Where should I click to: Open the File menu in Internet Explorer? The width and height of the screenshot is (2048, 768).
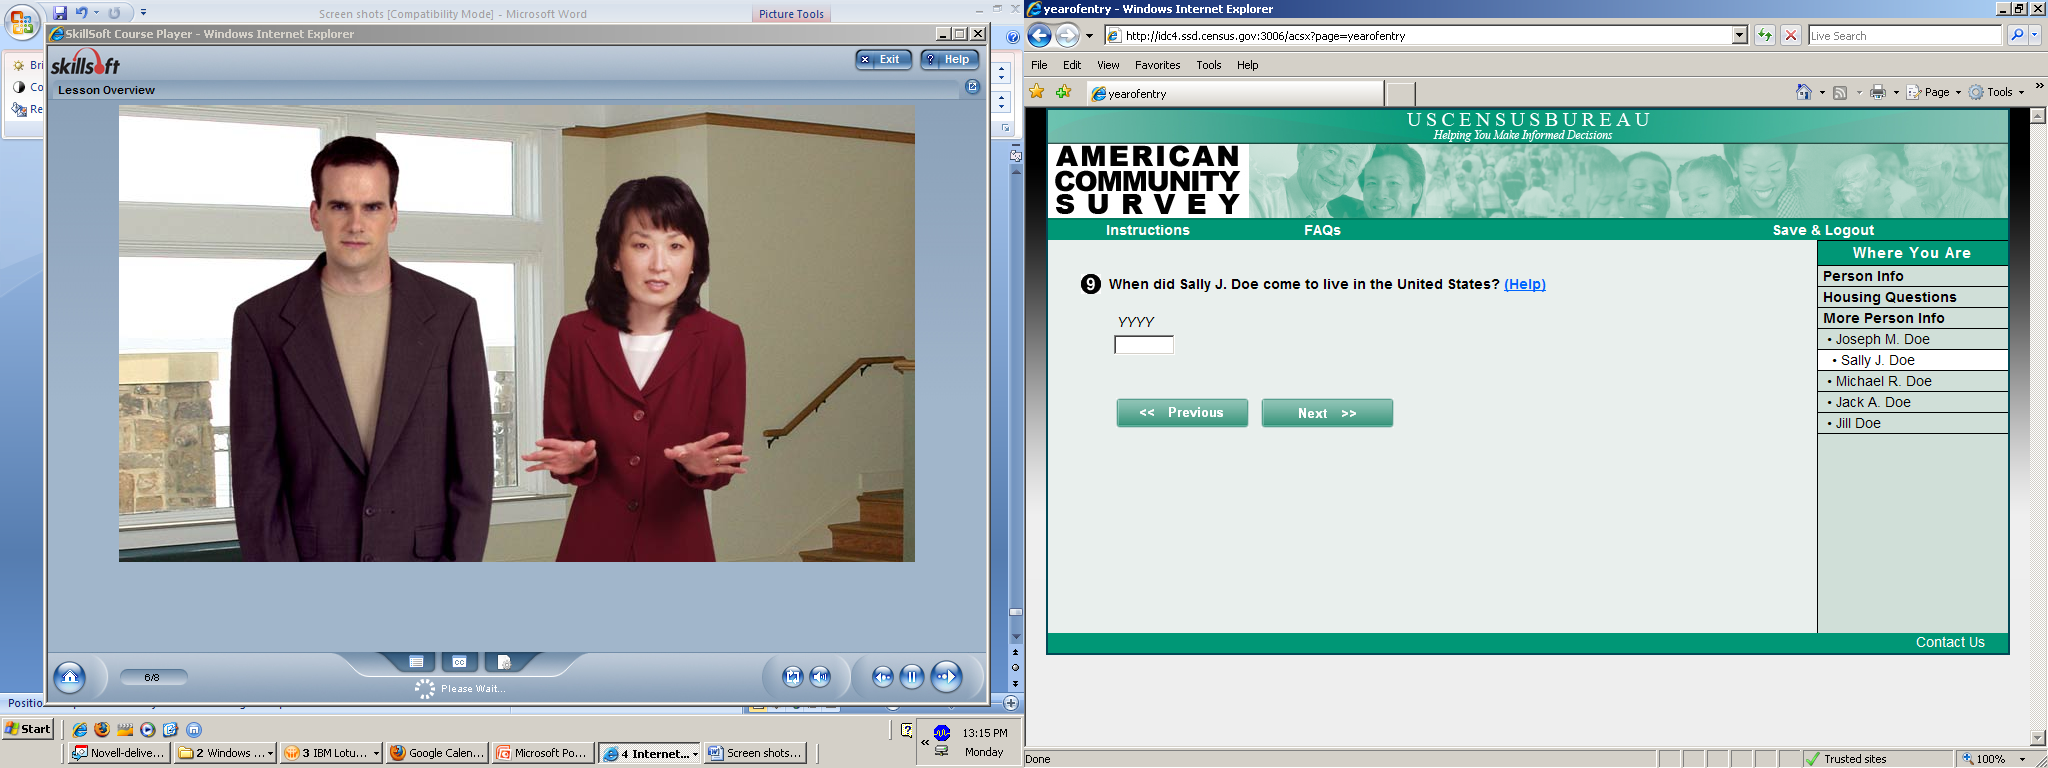pyautogui.click(x=1039, y=65)
